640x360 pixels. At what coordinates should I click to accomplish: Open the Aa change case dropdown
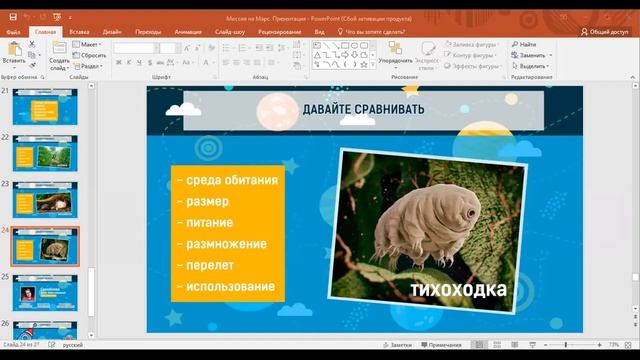click(188, 62)
